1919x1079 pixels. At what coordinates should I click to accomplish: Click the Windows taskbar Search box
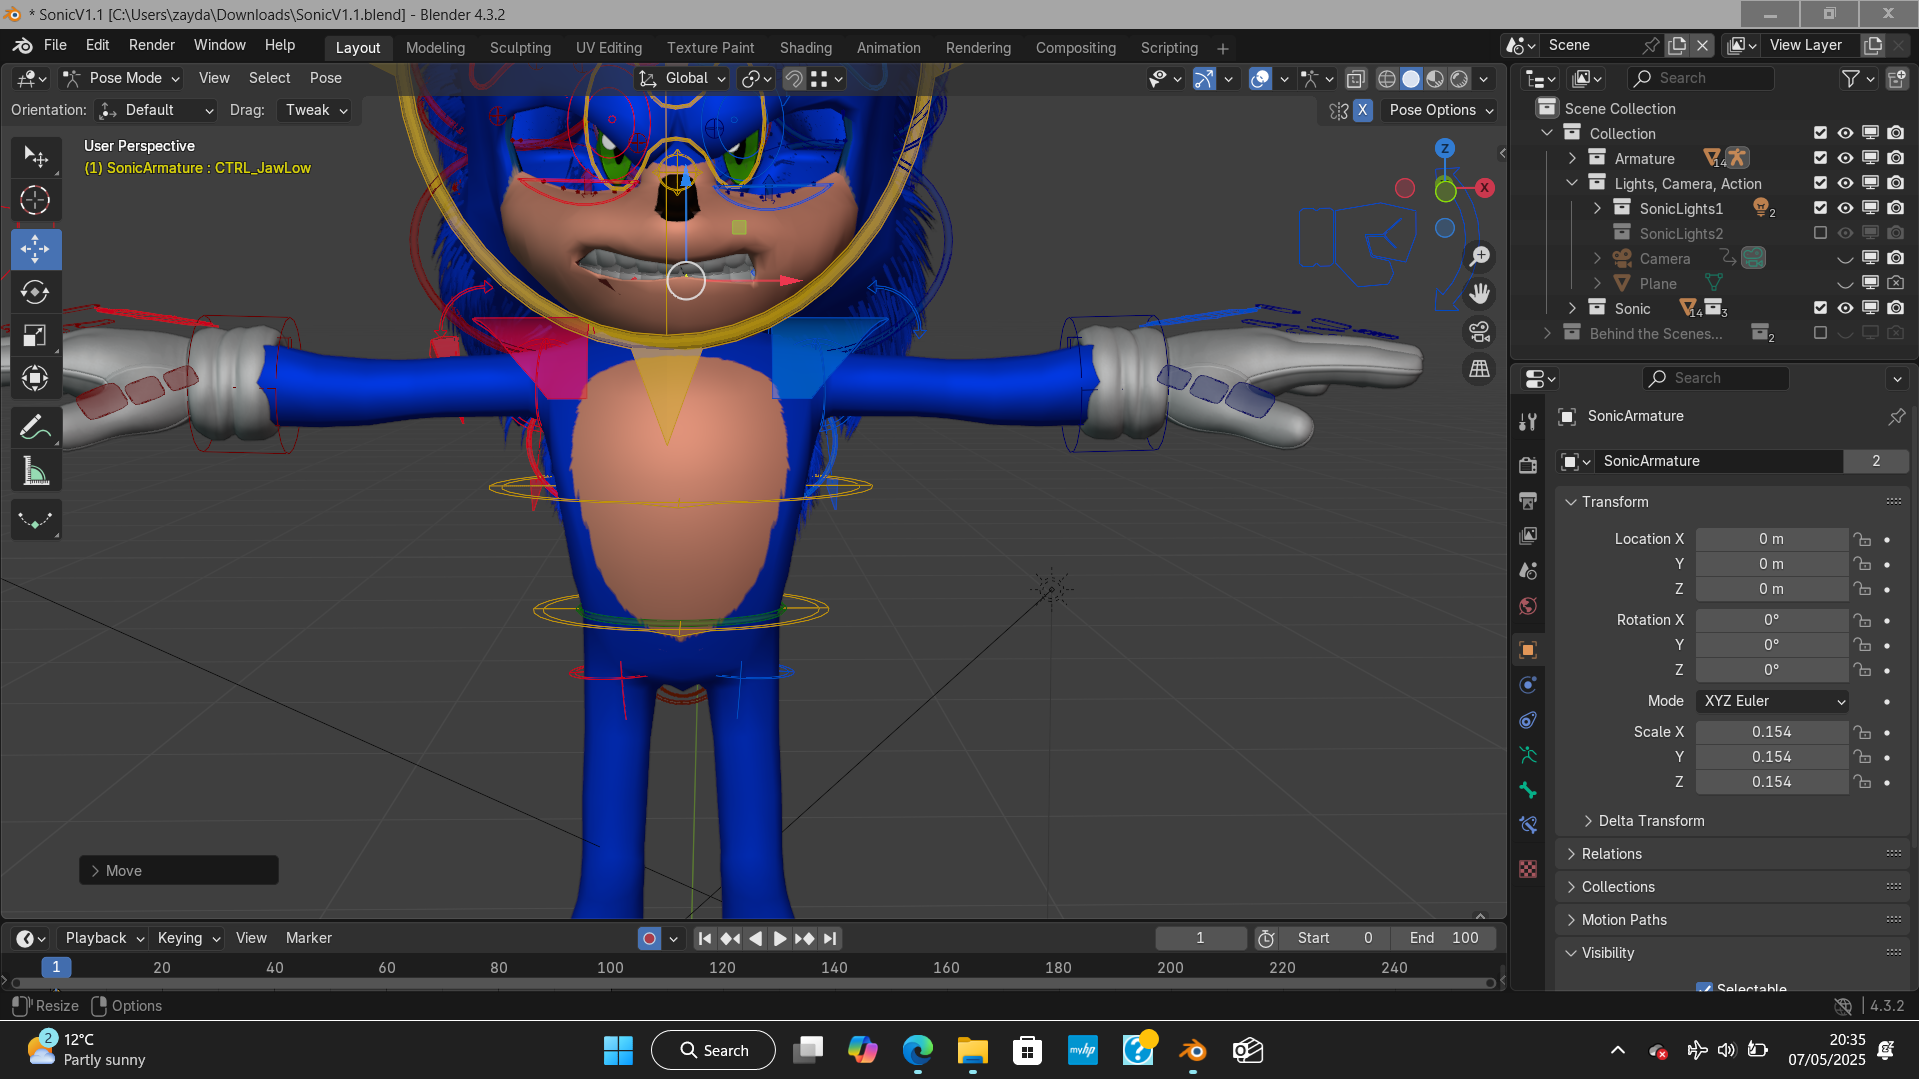pos(713,1050)
